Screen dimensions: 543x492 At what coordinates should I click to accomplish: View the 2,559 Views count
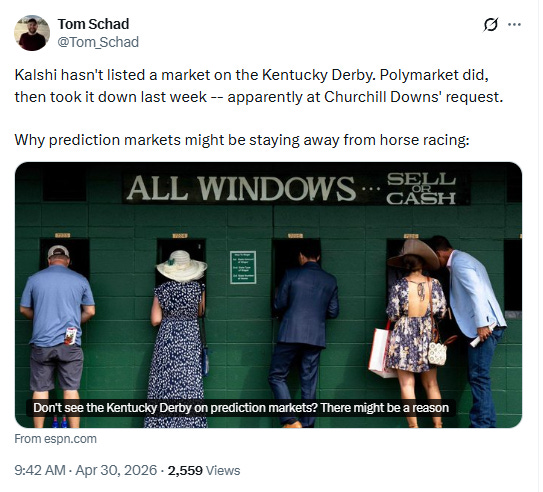204,471
